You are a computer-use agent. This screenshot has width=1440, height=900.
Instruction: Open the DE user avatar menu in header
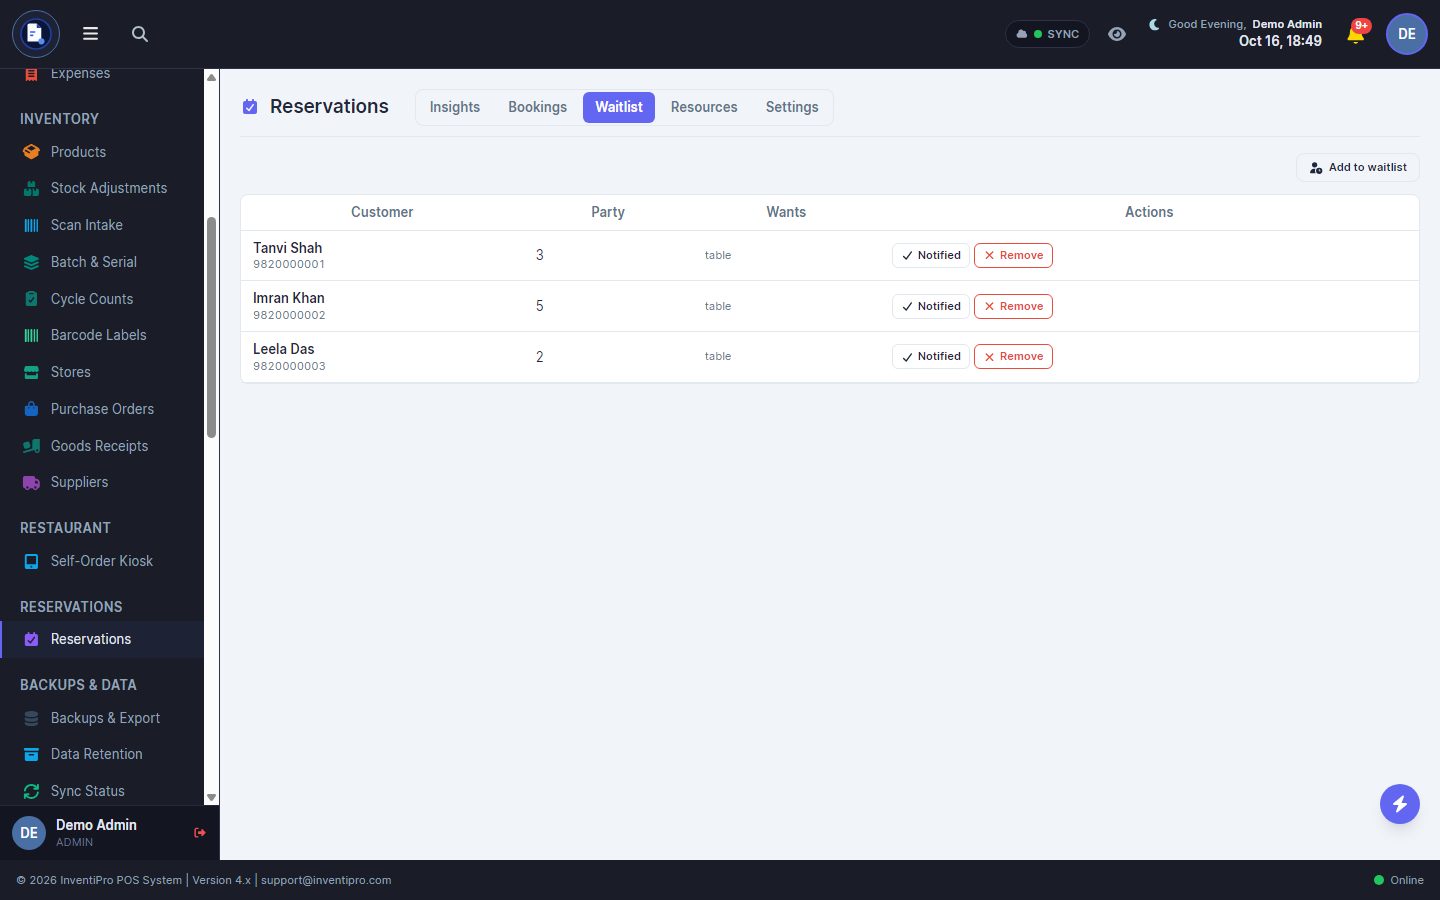[1407, 34]
